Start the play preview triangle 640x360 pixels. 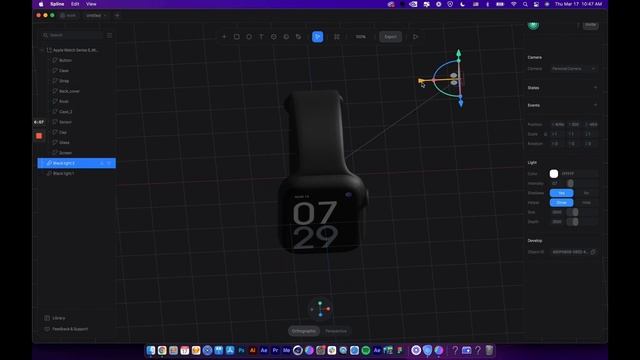[x=416, y=37]
